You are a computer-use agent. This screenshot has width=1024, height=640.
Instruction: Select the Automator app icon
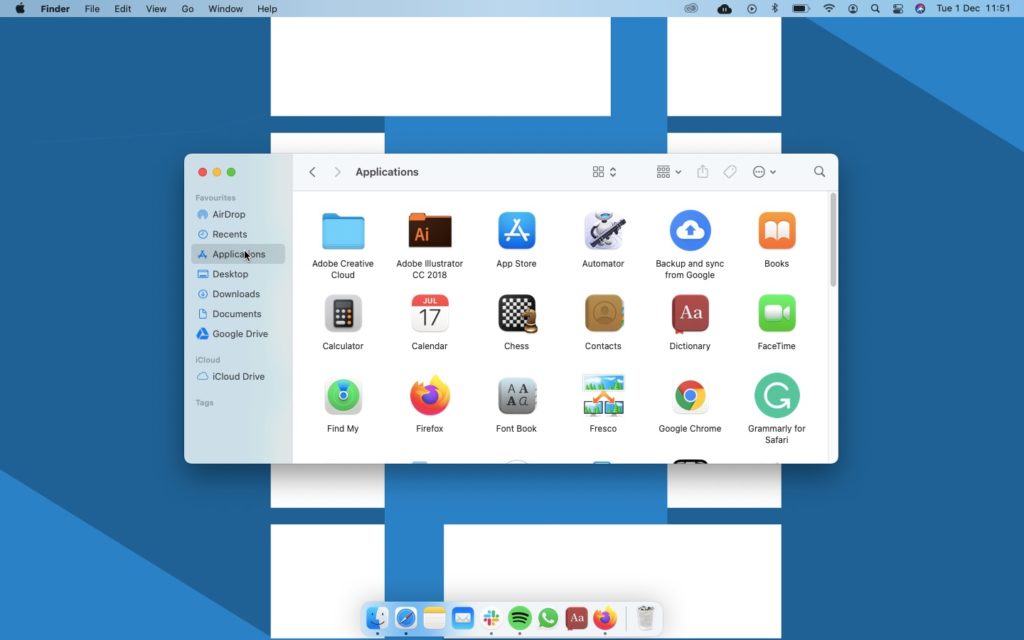click(x=603, y=231)
